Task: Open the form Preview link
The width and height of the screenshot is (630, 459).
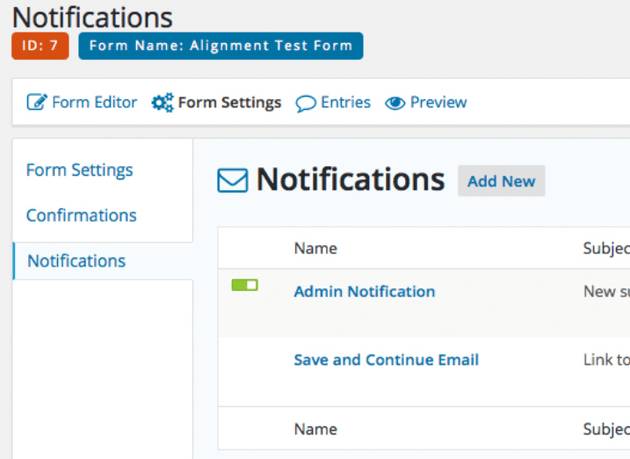Action: click(438, 102)
